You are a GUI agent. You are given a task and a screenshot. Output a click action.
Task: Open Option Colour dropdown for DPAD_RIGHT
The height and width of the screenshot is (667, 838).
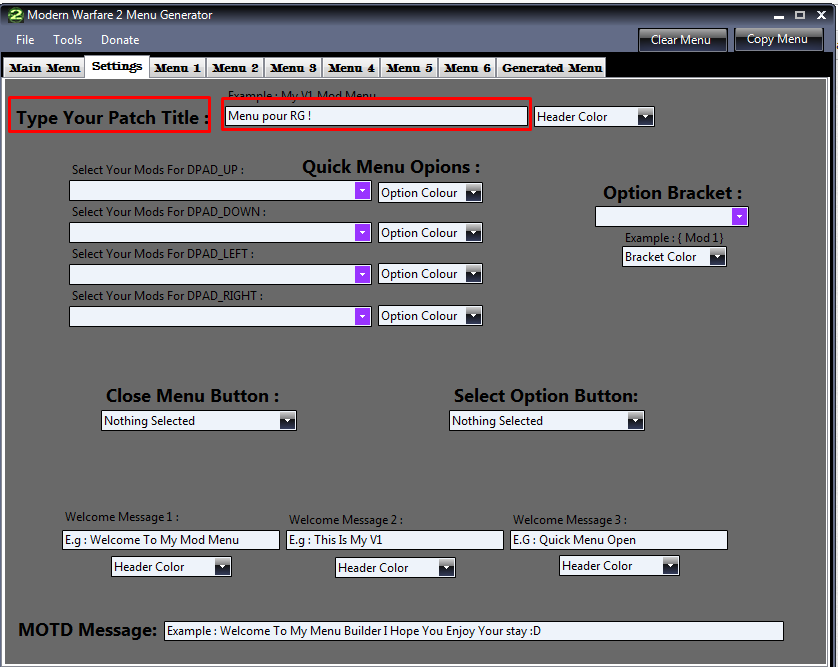(430, 316)
